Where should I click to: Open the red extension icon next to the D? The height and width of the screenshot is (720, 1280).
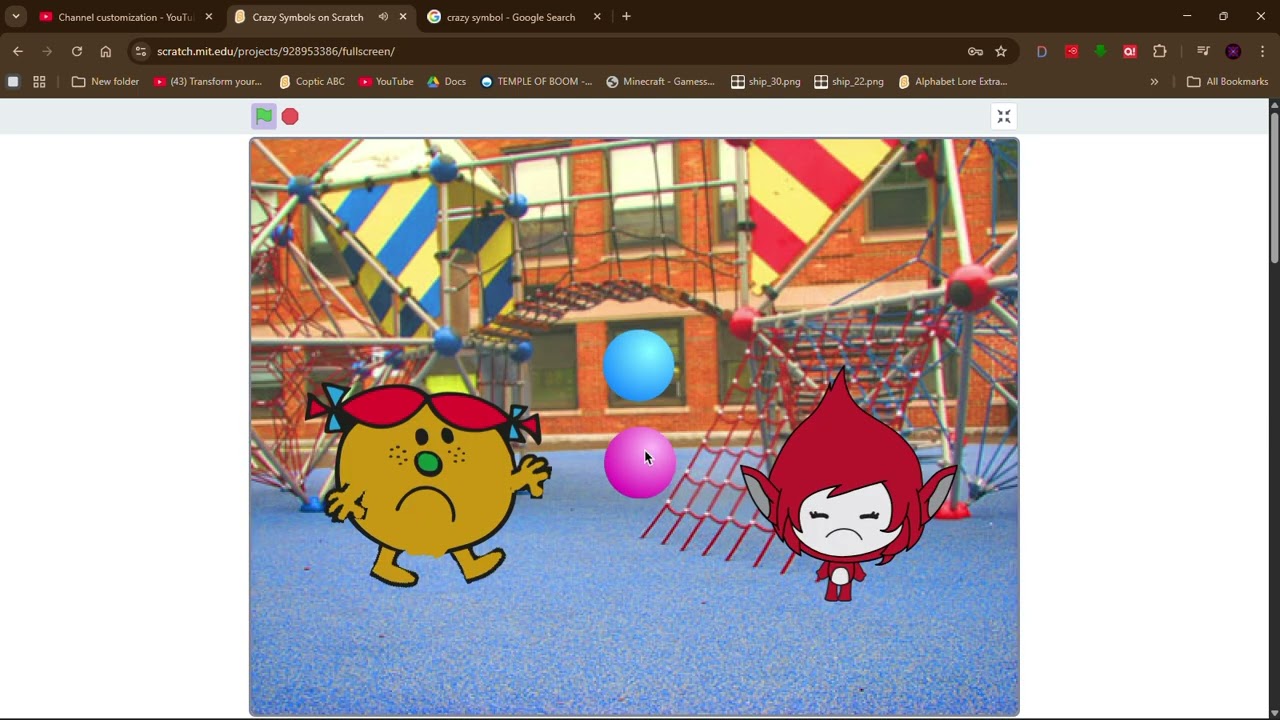click(1072, 51)
